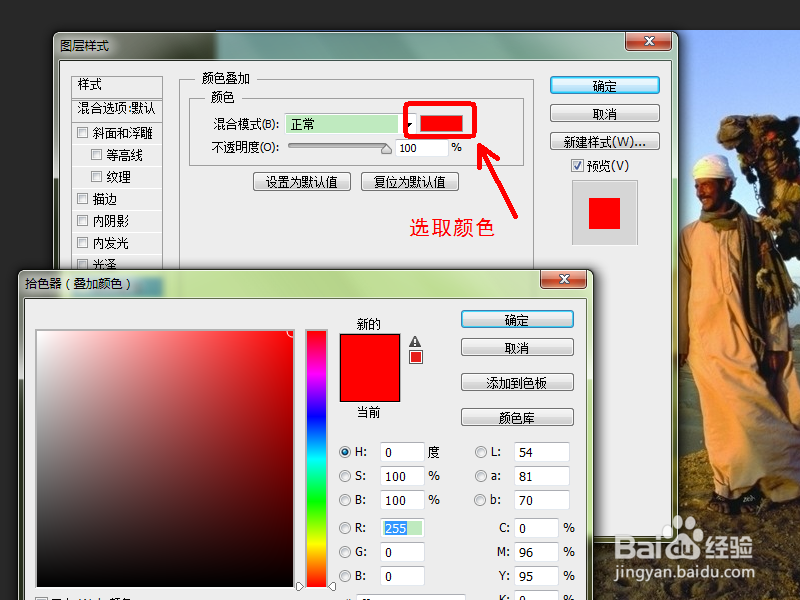Click 取消 in the color picker dialog

[517, 347]
